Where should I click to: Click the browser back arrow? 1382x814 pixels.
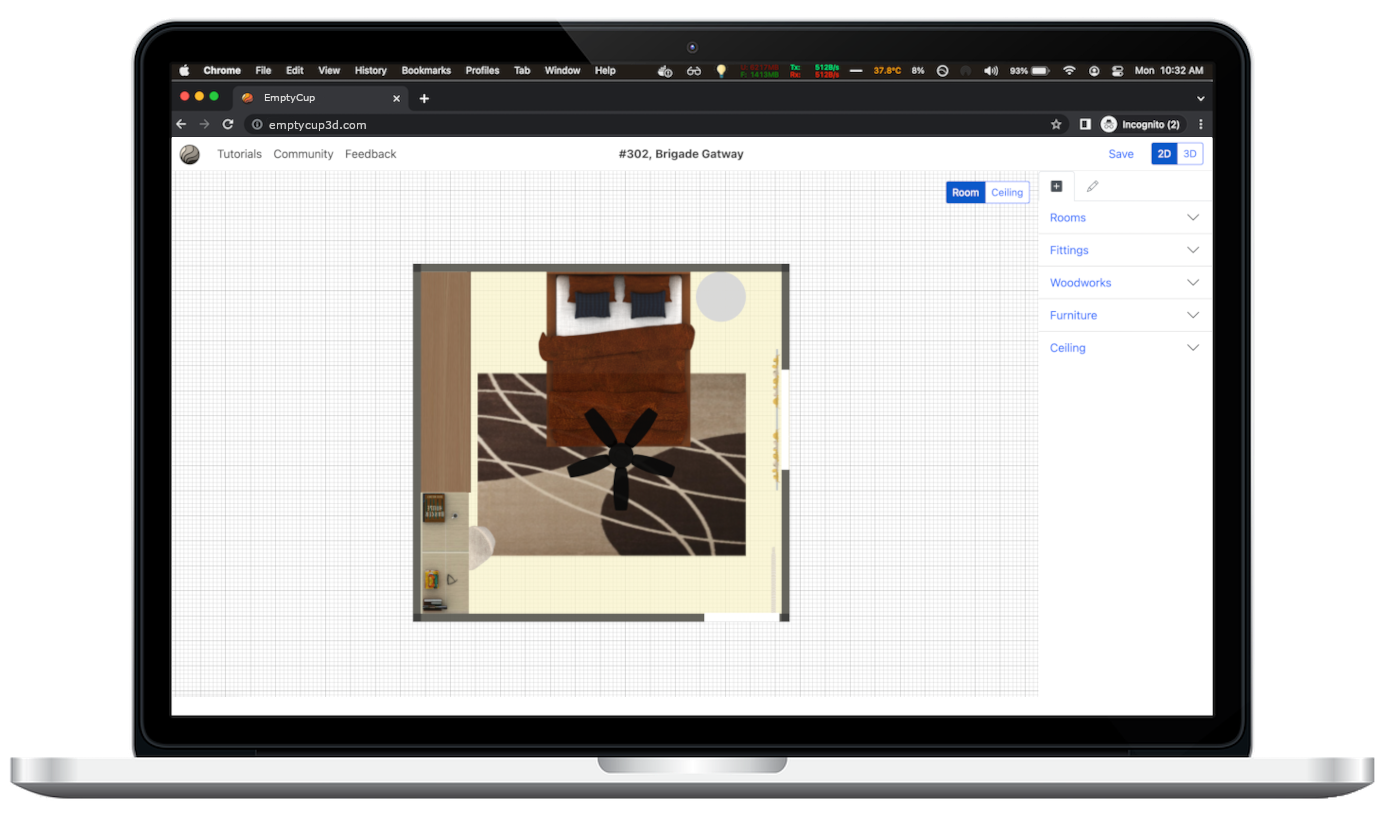(x=181, y=125)
